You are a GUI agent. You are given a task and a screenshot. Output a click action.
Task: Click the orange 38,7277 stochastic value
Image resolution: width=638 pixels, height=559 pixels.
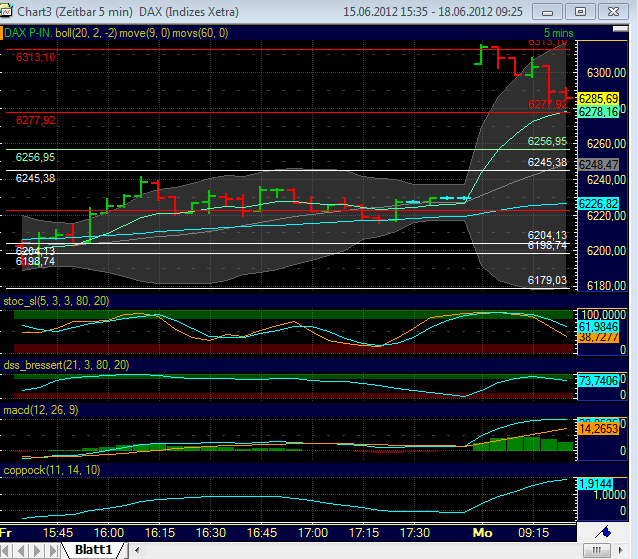[599, 337]
